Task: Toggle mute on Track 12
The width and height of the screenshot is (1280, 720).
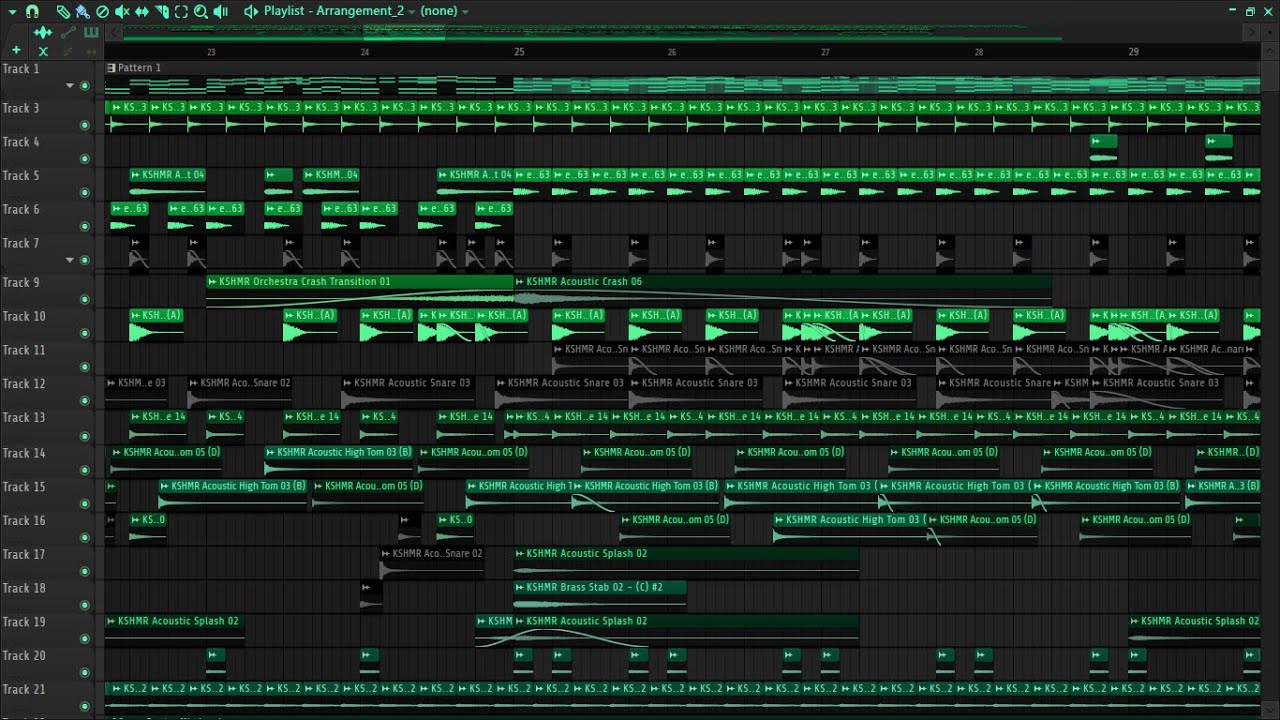Action: [84, 401]
